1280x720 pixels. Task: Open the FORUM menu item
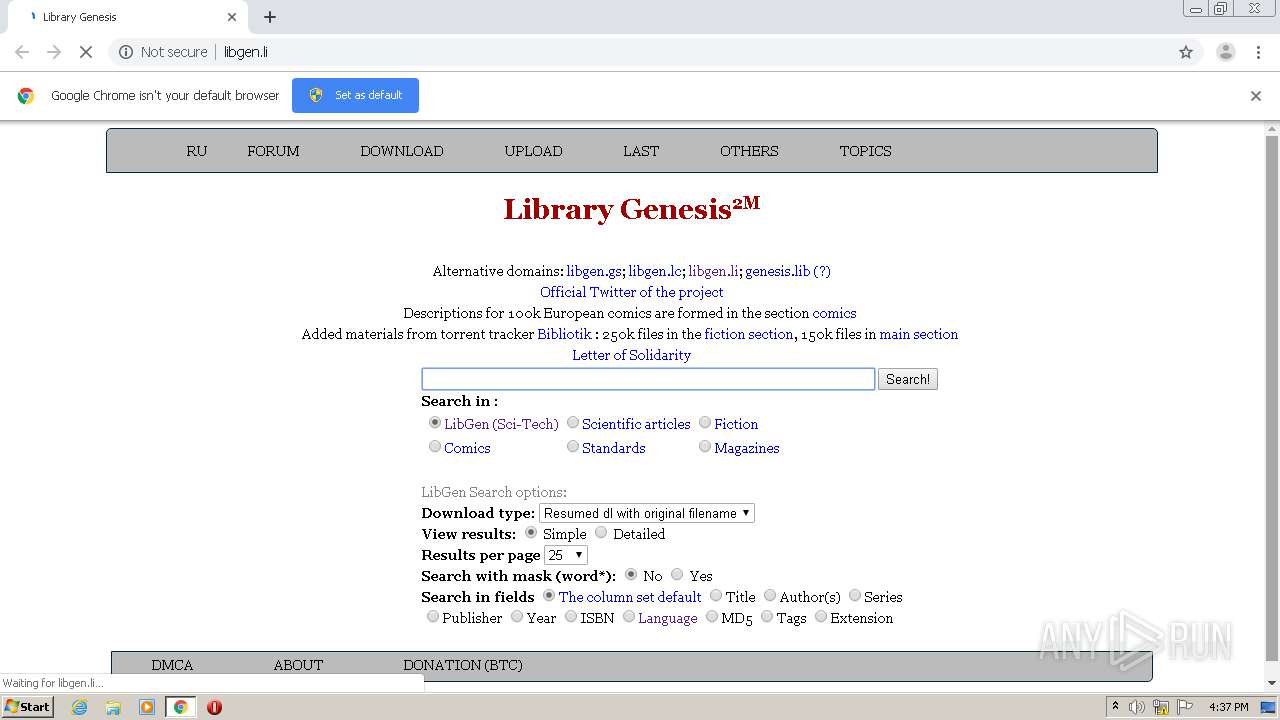pyautogui.click(x=273, y=151)
